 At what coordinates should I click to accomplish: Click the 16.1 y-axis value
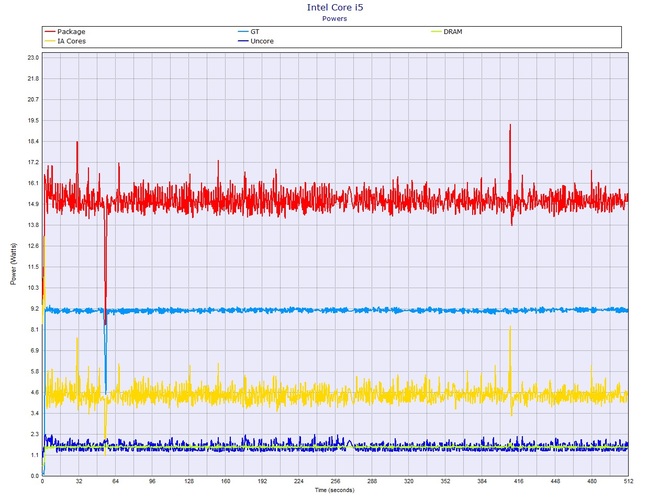tap(33, 183)
